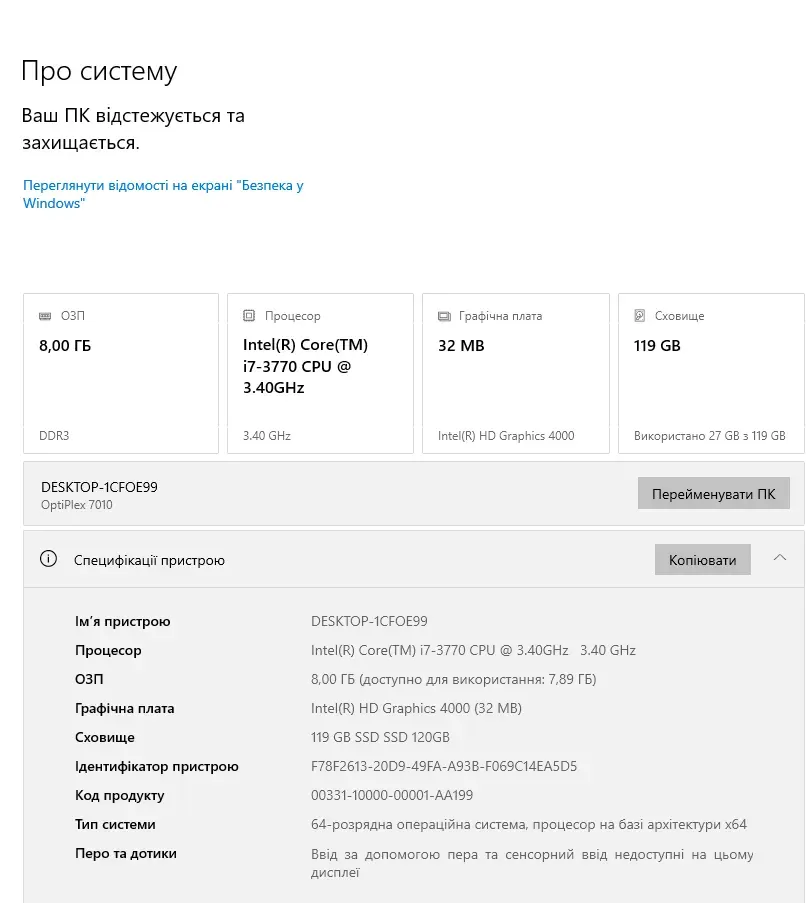Click the Специфікації пристрою header

point(150,560)
